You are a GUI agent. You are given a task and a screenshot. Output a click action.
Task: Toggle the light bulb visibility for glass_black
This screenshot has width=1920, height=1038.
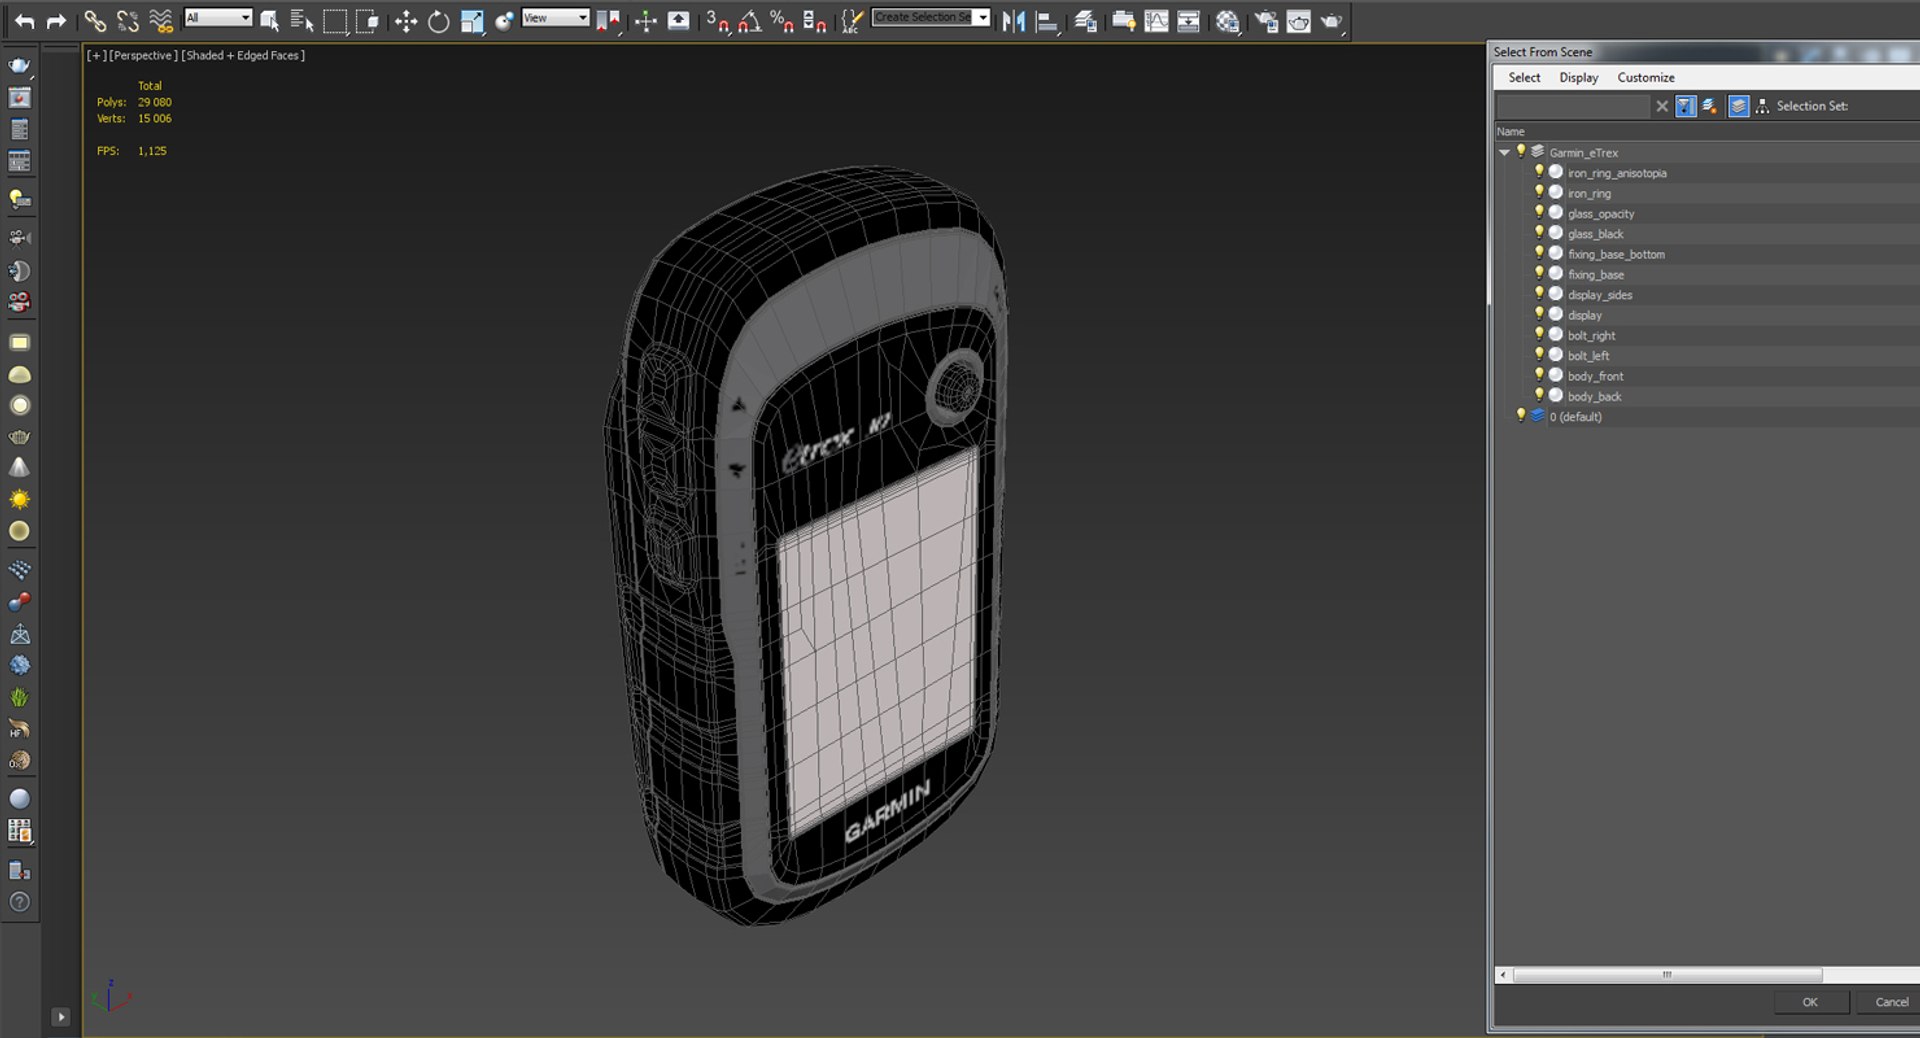click(1540, 233)
